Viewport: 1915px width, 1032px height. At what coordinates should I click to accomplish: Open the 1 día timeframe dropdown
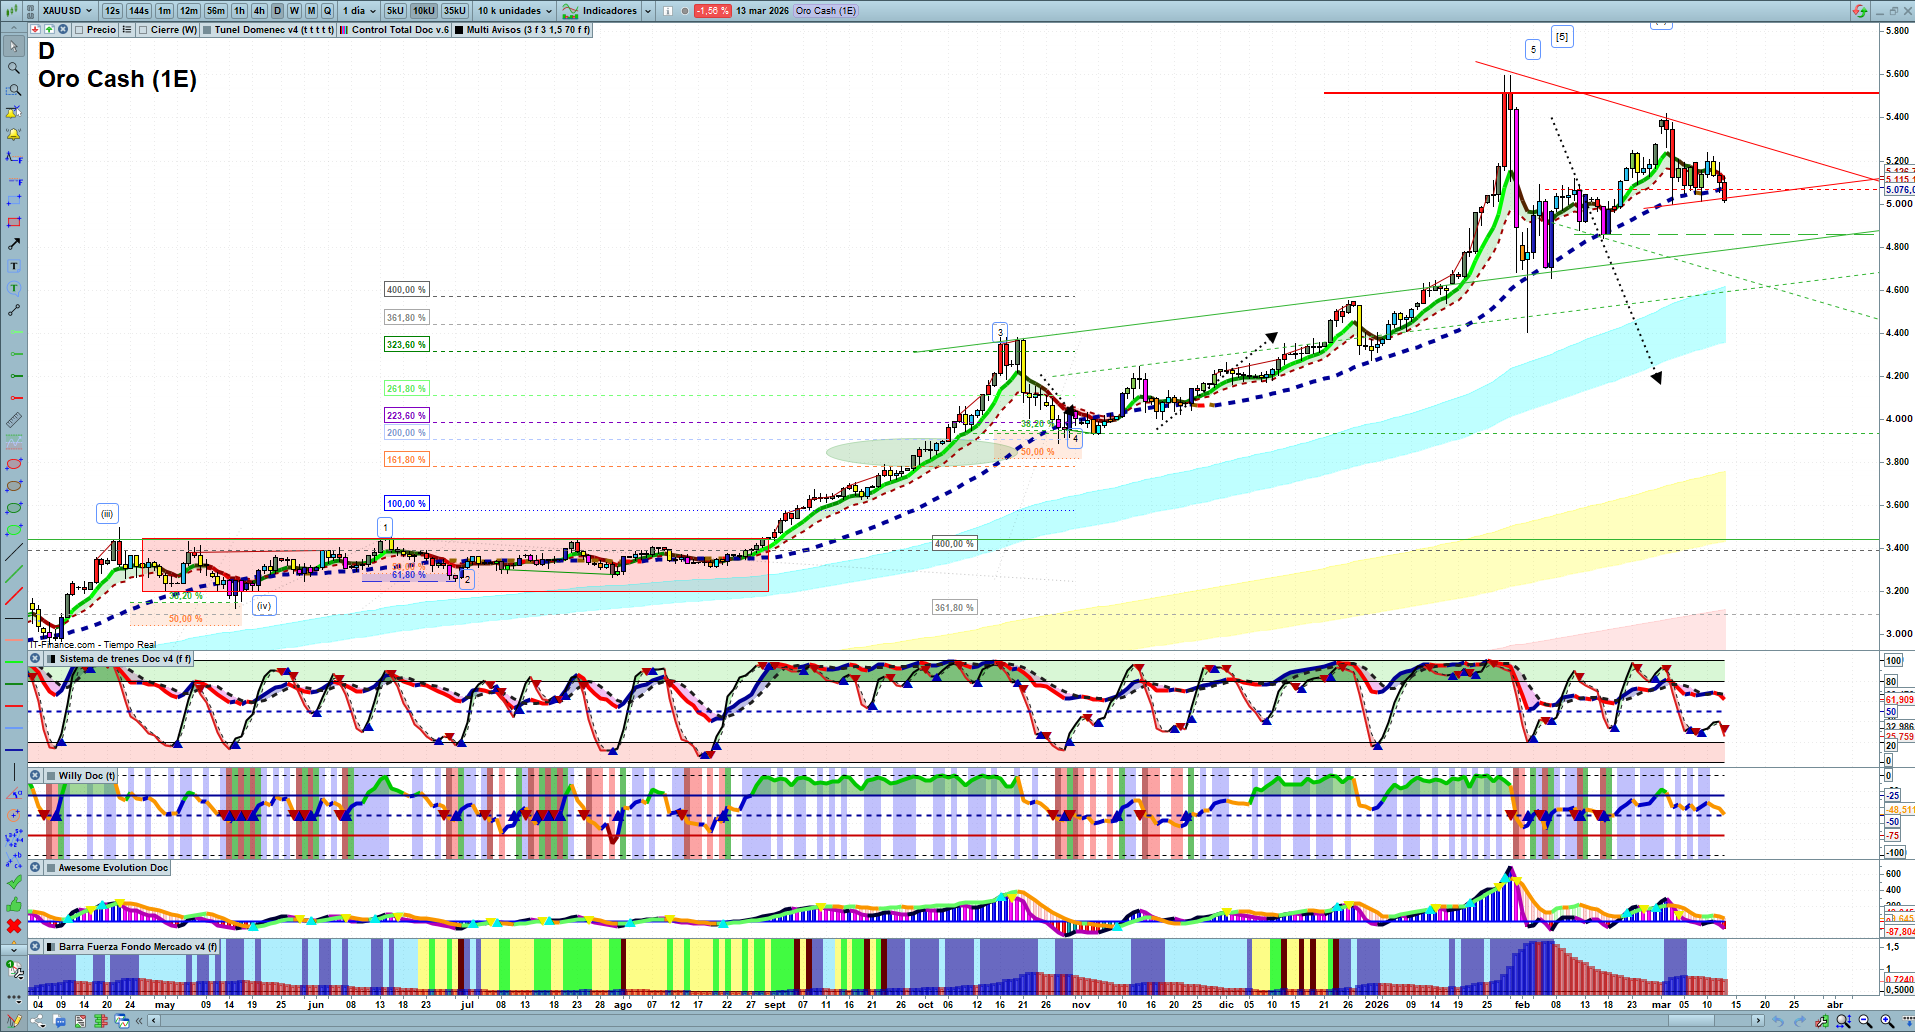pos(359,11)
